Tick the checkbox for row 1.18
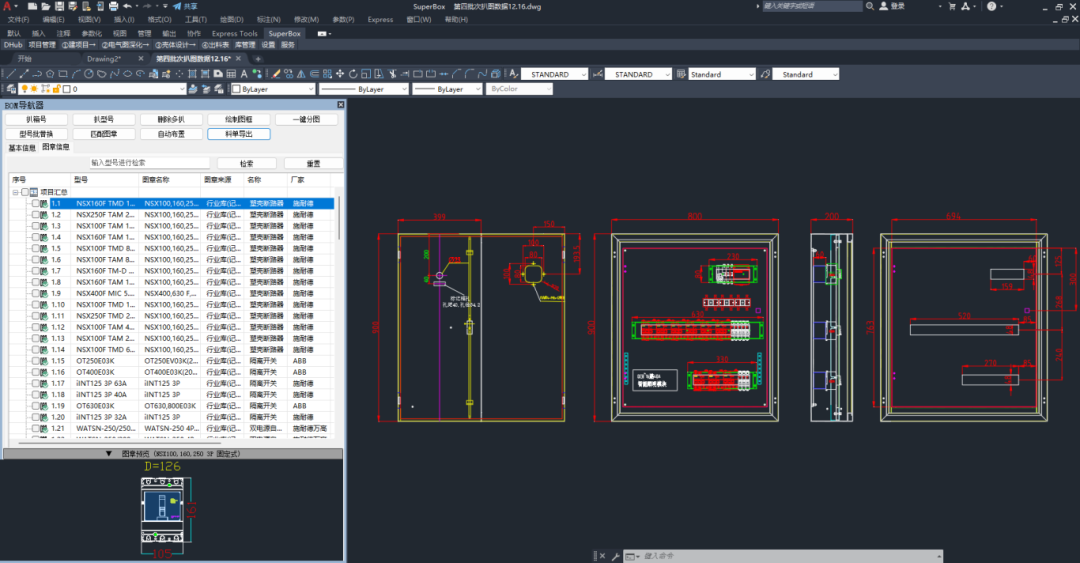This screenshot has height=563, width=1080. tap(36, 394)
